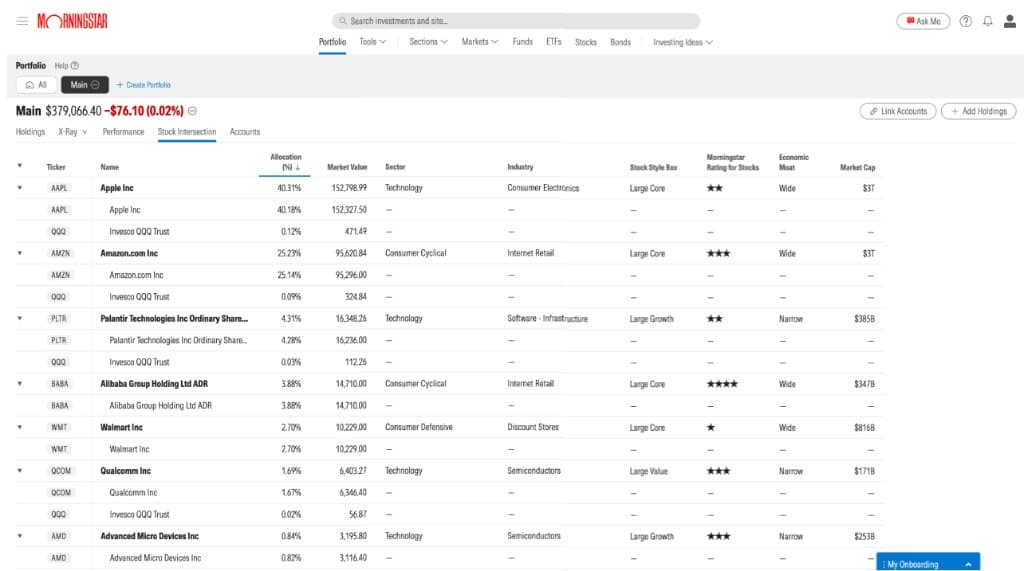
Task: Click the Morningstar logo
Action: coord(72,21)
